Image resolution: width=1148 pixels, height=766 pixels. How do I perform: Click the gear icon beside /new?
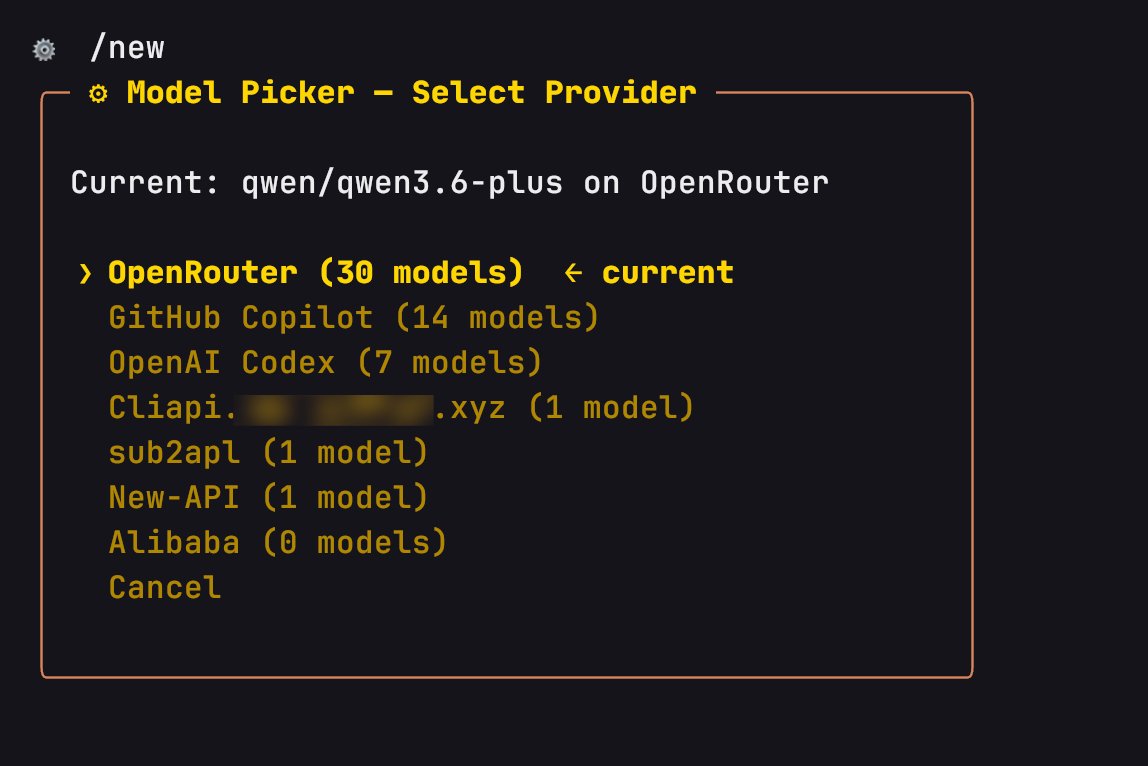click(43, 48)
